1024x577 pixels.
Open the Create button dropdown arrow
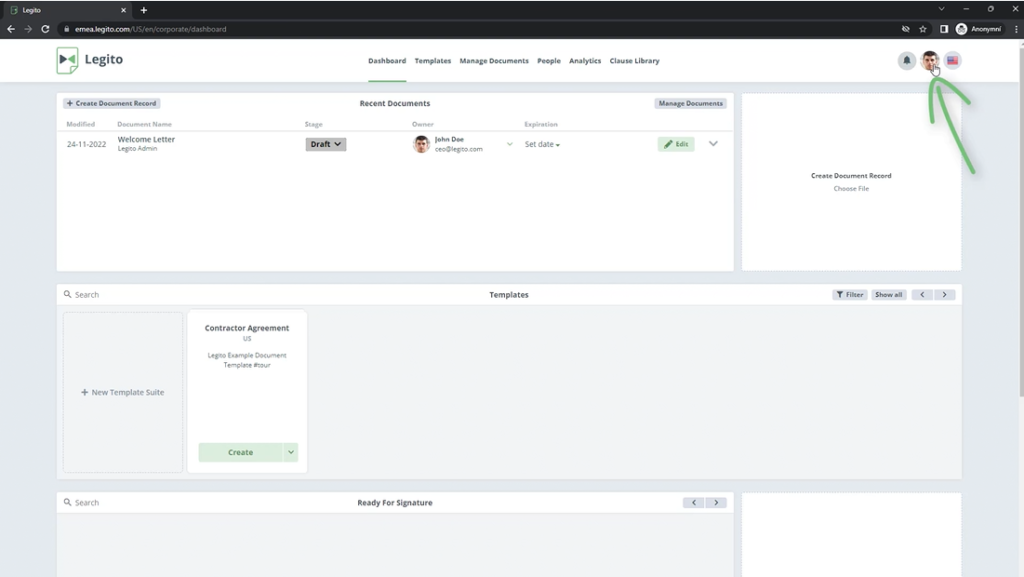[291, 452]
